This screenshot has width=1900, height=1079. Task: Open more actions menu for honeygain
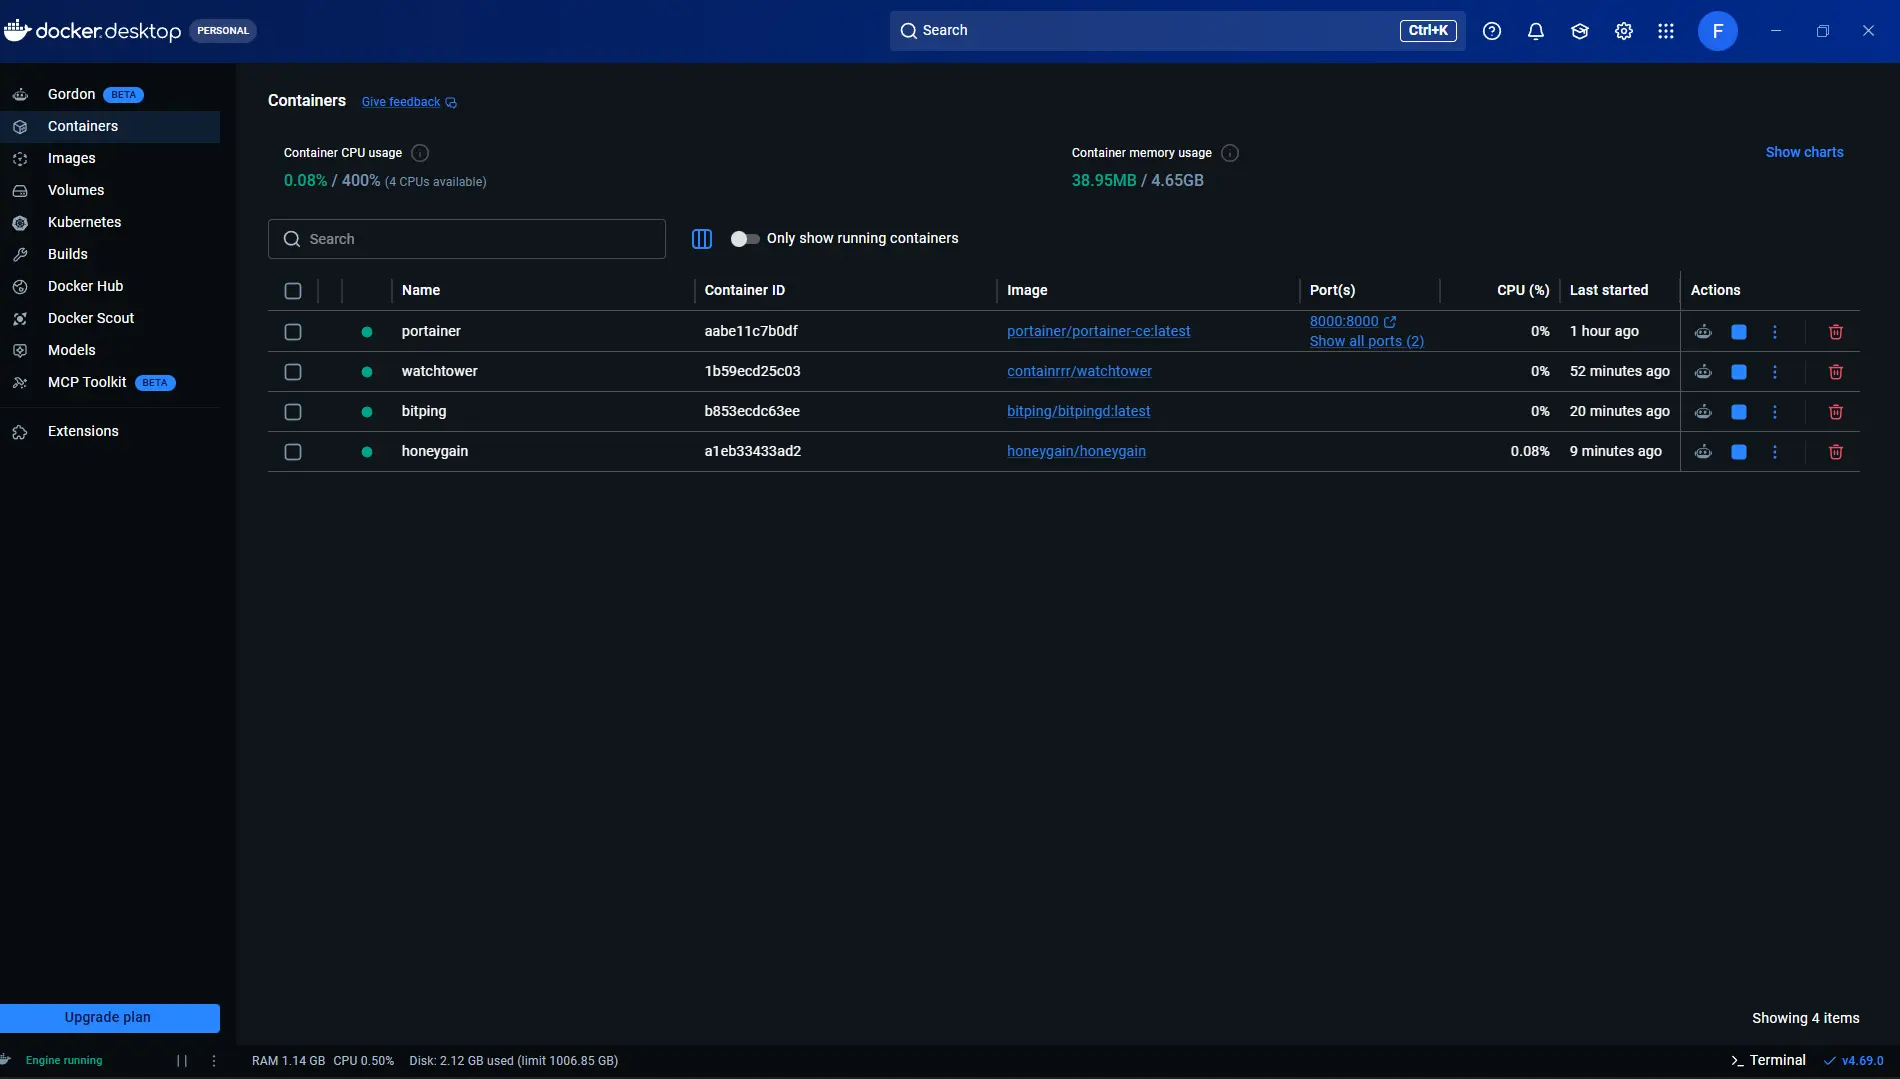coord(1775,452)
